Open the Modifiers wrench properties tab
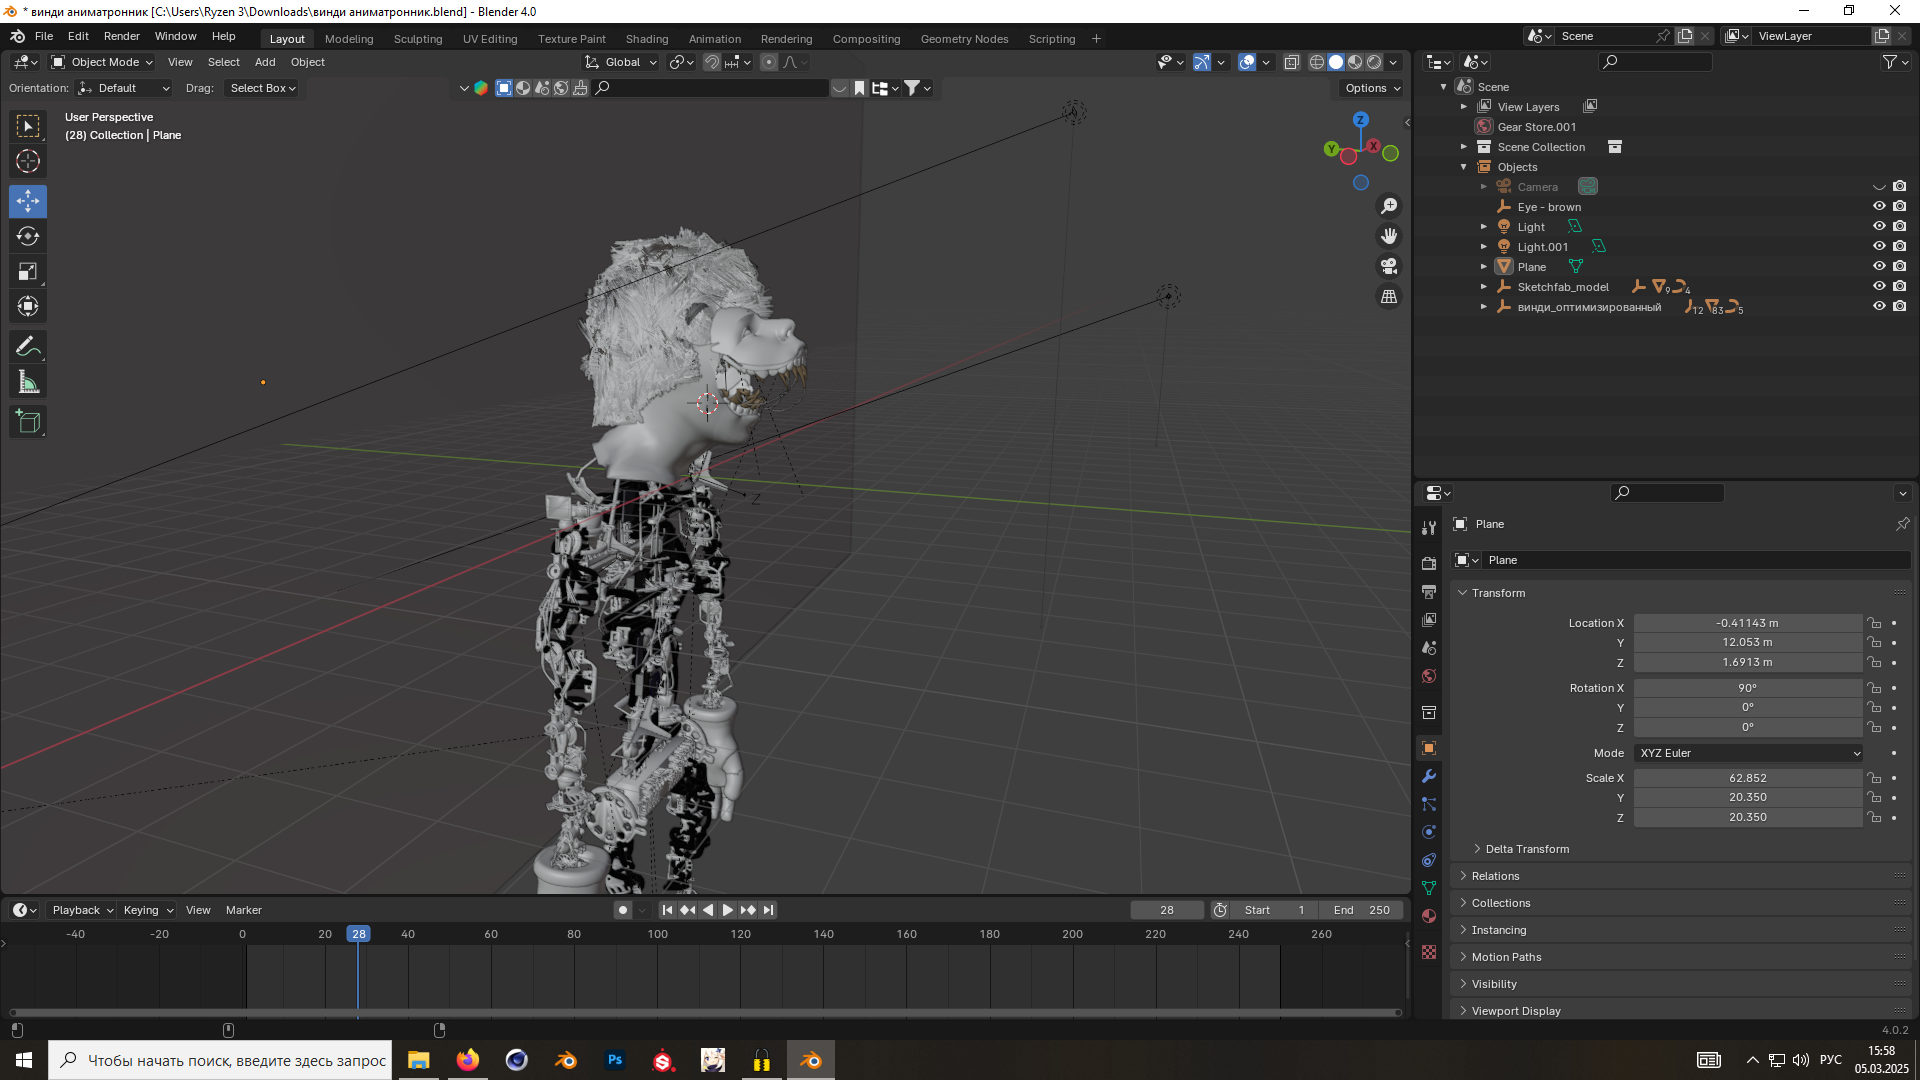The image size is (1920, 1080). pos(1429,776)
